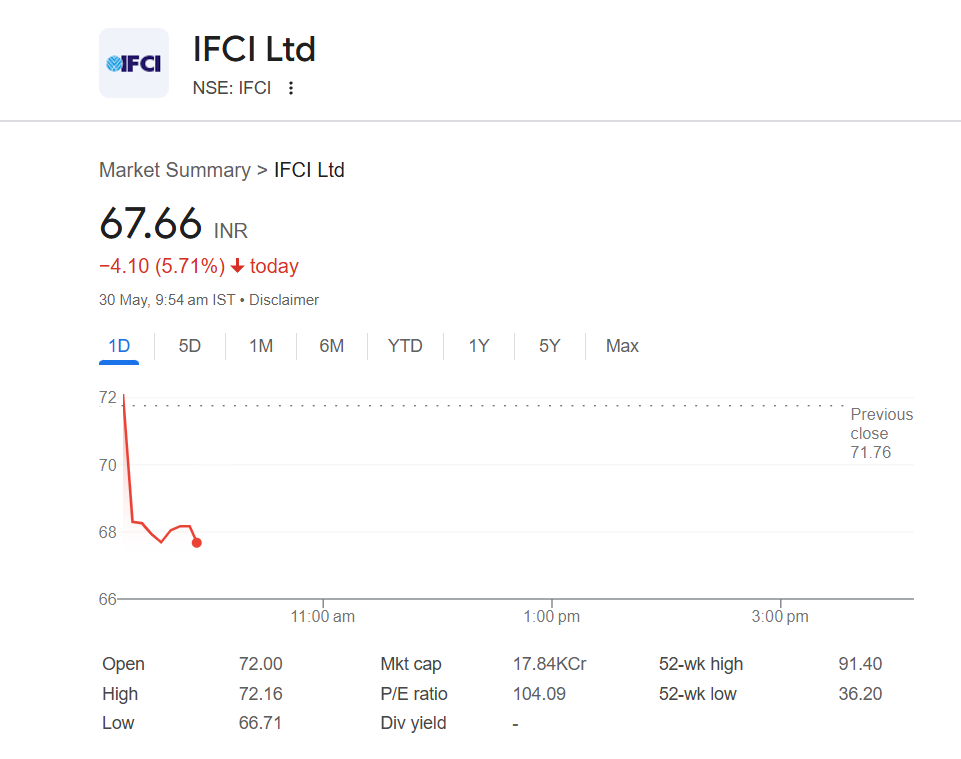
Task: Click the 11:00 am time axis label
Action: (x=323, y=617)
